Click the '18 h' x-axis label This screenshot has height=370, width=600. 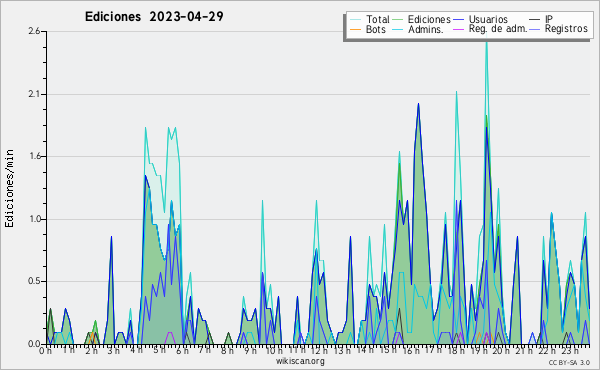tap(456, 351)
